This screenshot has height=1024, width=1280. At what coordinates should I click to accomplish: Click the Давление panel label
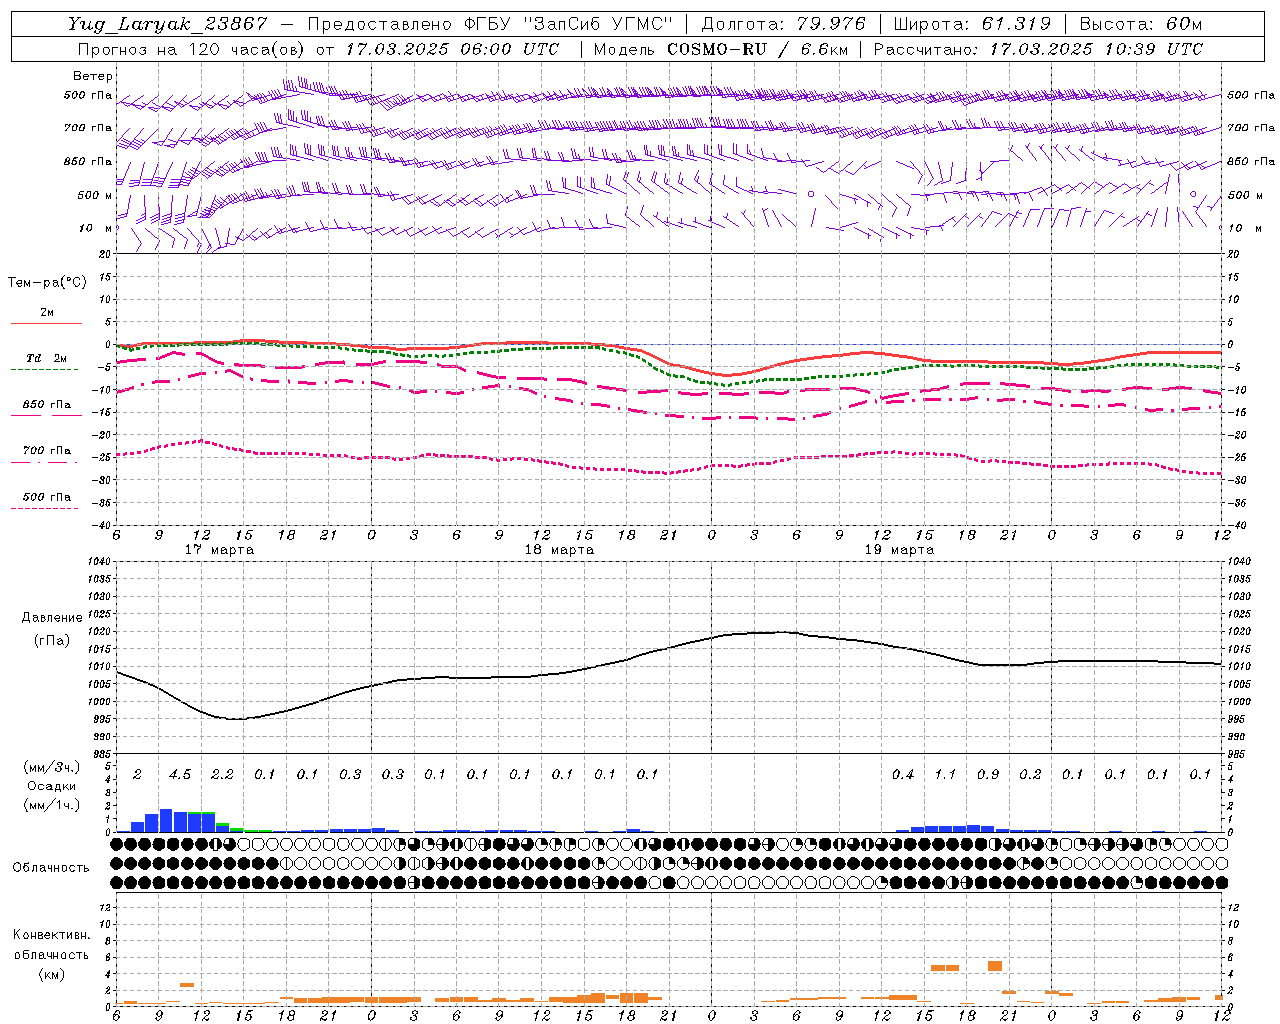[x=52, y=618]
